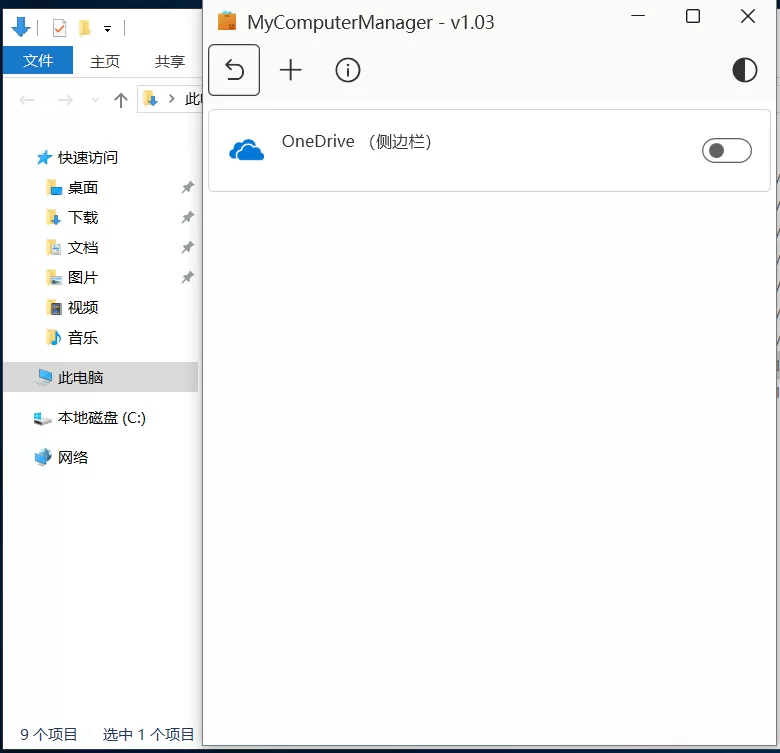Image resolution: width=780 pixels, height=753 pixels.
Task: Click the pin icon next to 文档
Action: 188,247
